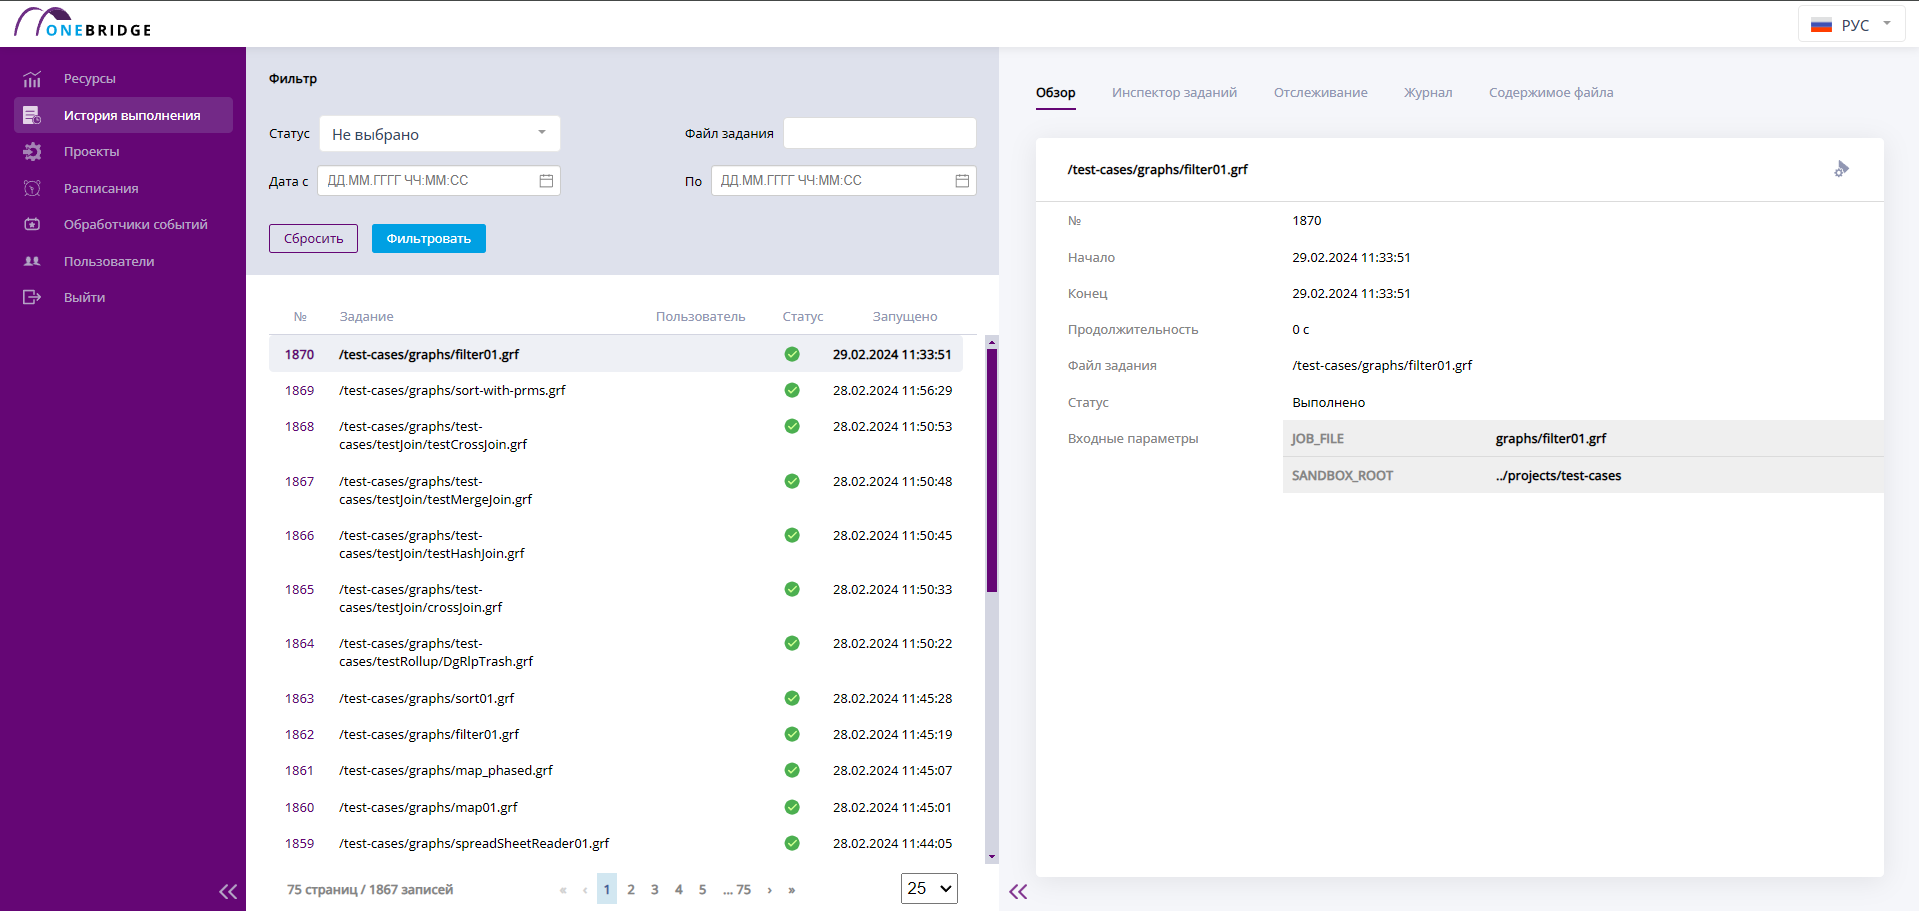Open the Журнал tab
This screenshot has height=911, width=1919.
(x=1428, y=93)
